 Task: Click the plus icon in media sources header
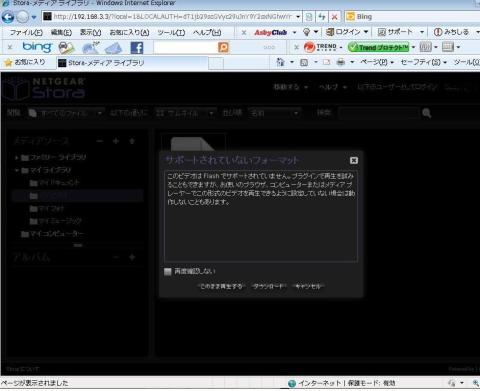coord(116,141)
